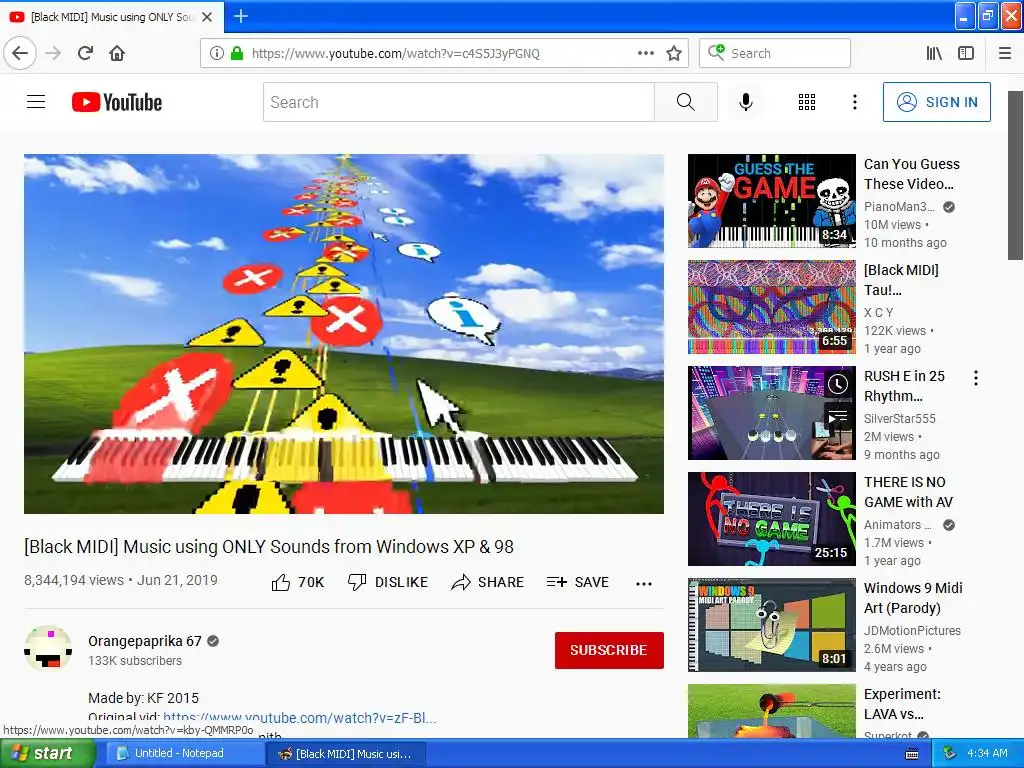This screenshot has height=768, width=1024.
Task: Subscribe to Orangepaprika 67 channel
Action: coord(609,650)
